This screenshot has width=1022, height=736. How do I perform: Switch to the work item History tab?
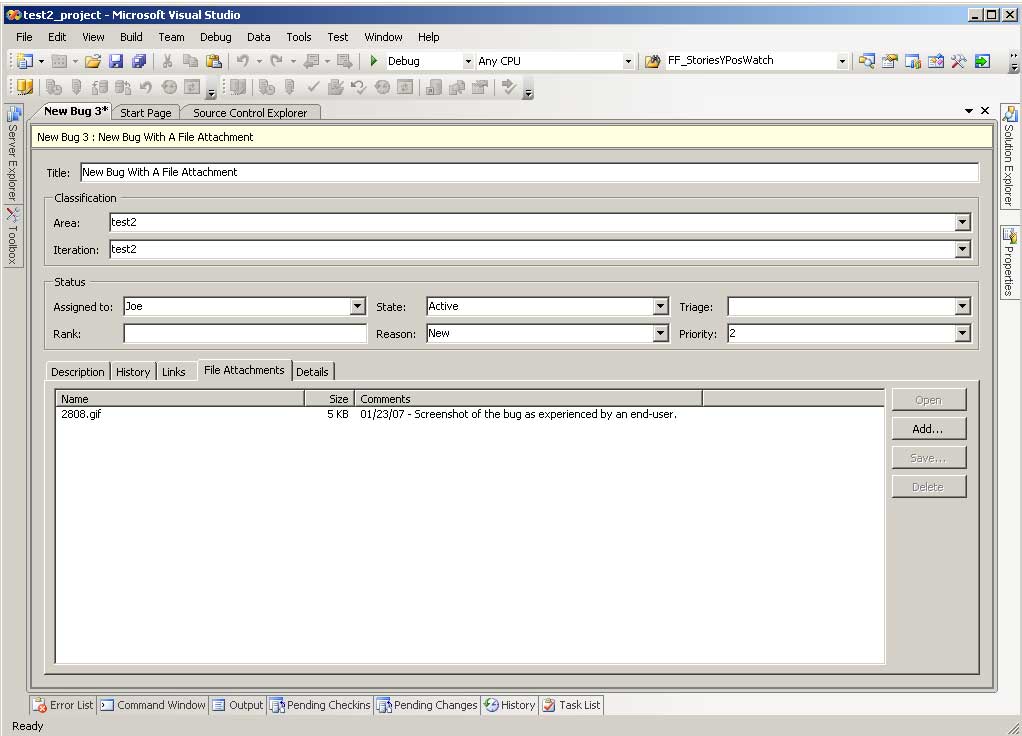[x=133, y=372]
